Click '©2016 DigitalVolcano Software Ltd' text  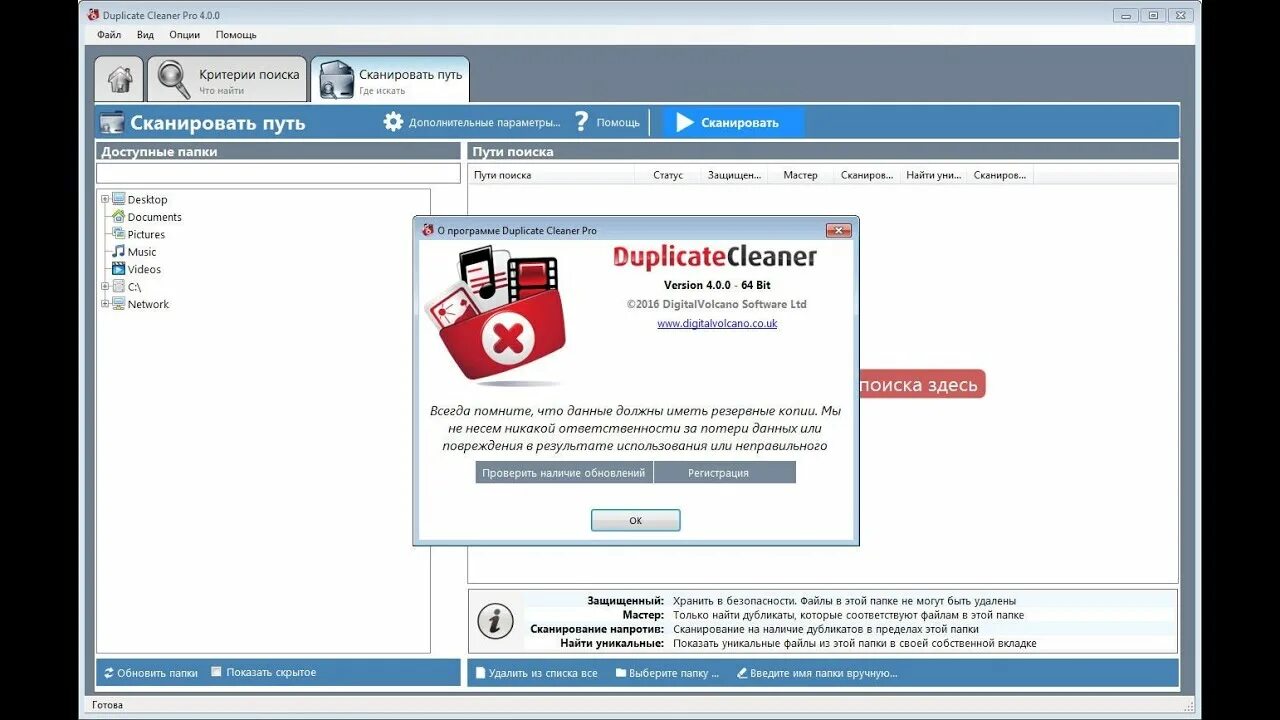[717, 304]
